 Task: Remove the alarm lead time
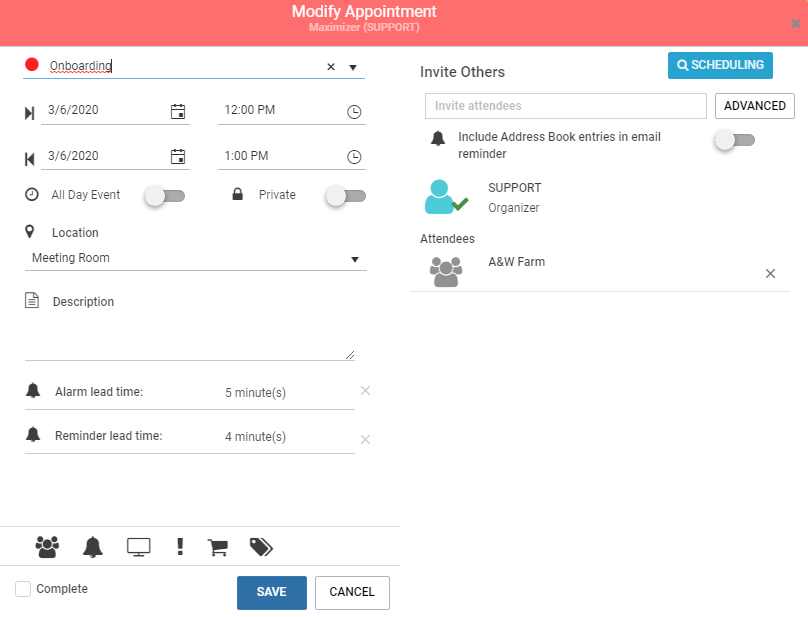click(365, 391)
